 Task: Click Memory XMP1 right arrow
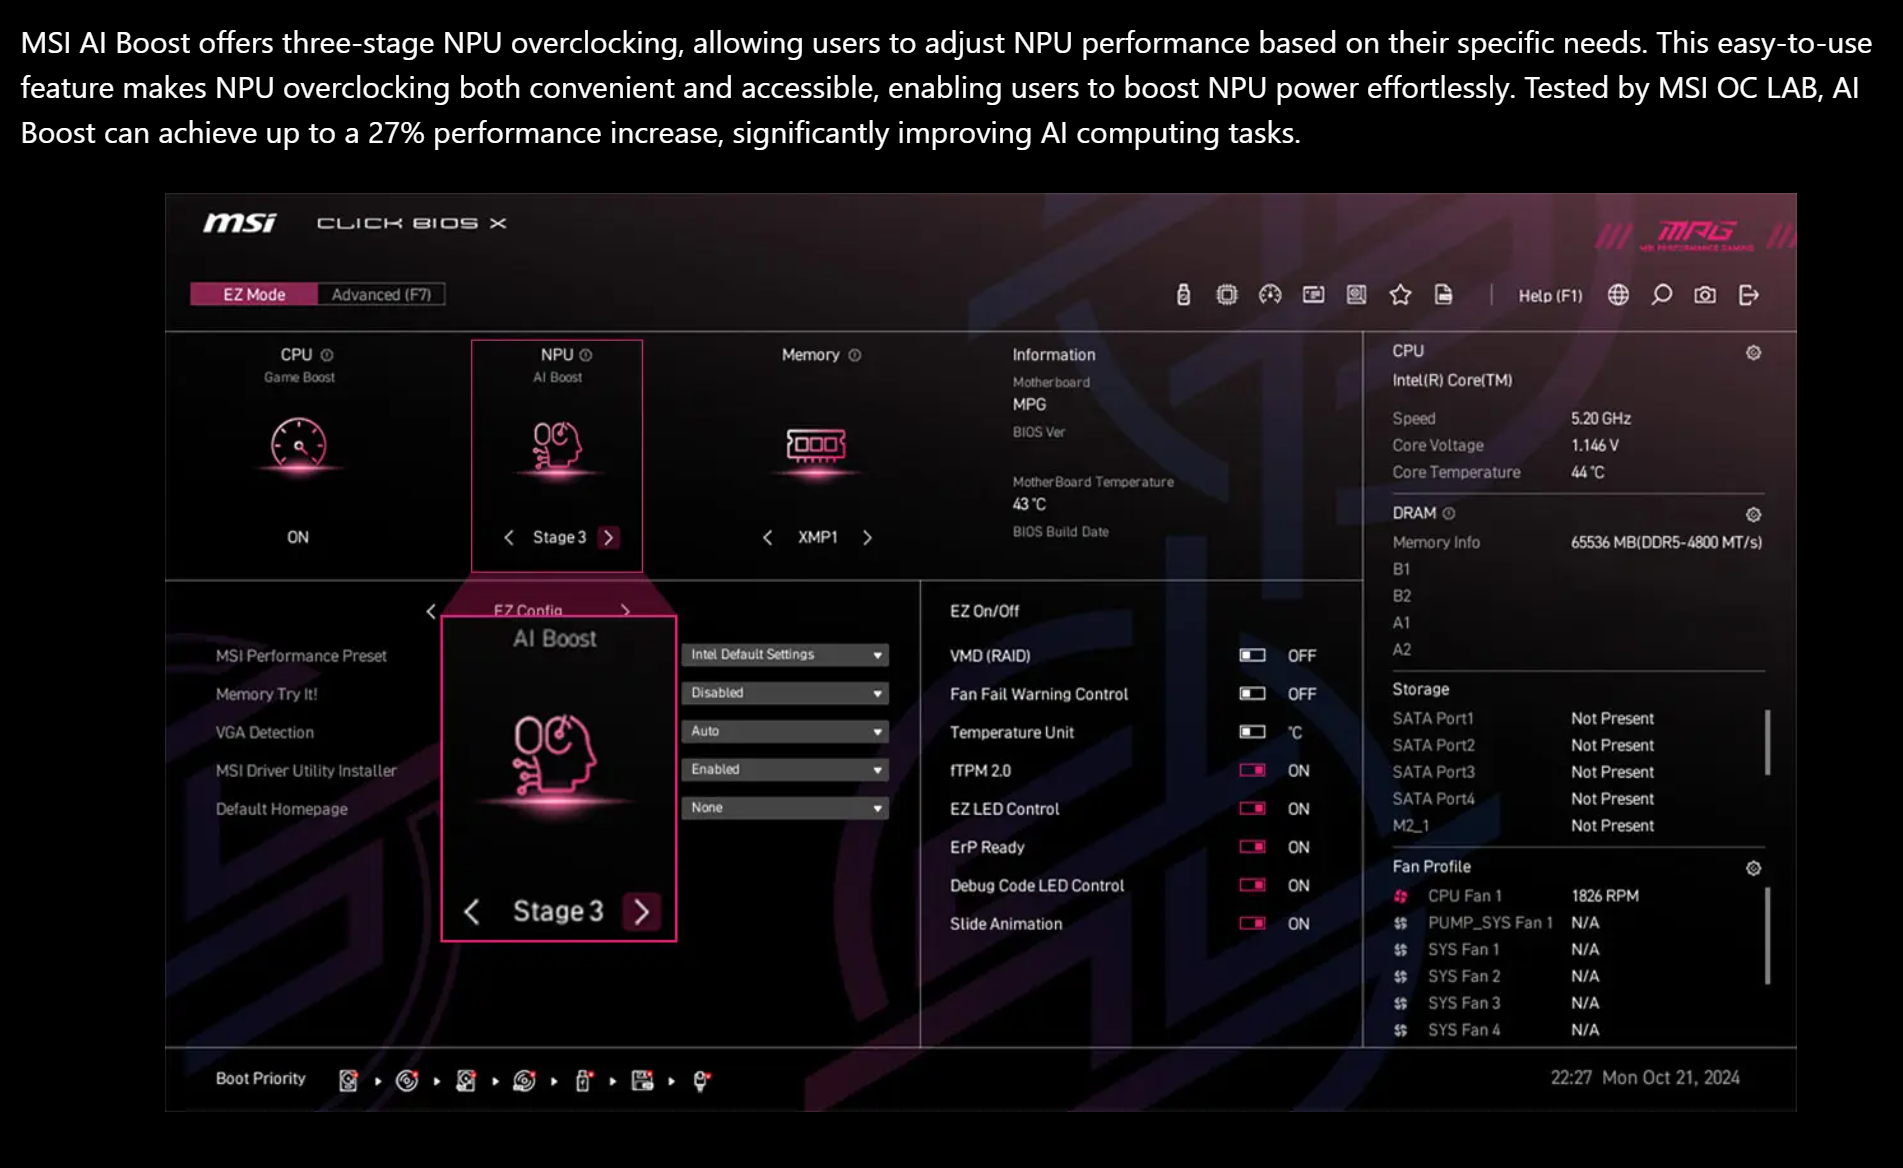[867, 538]
